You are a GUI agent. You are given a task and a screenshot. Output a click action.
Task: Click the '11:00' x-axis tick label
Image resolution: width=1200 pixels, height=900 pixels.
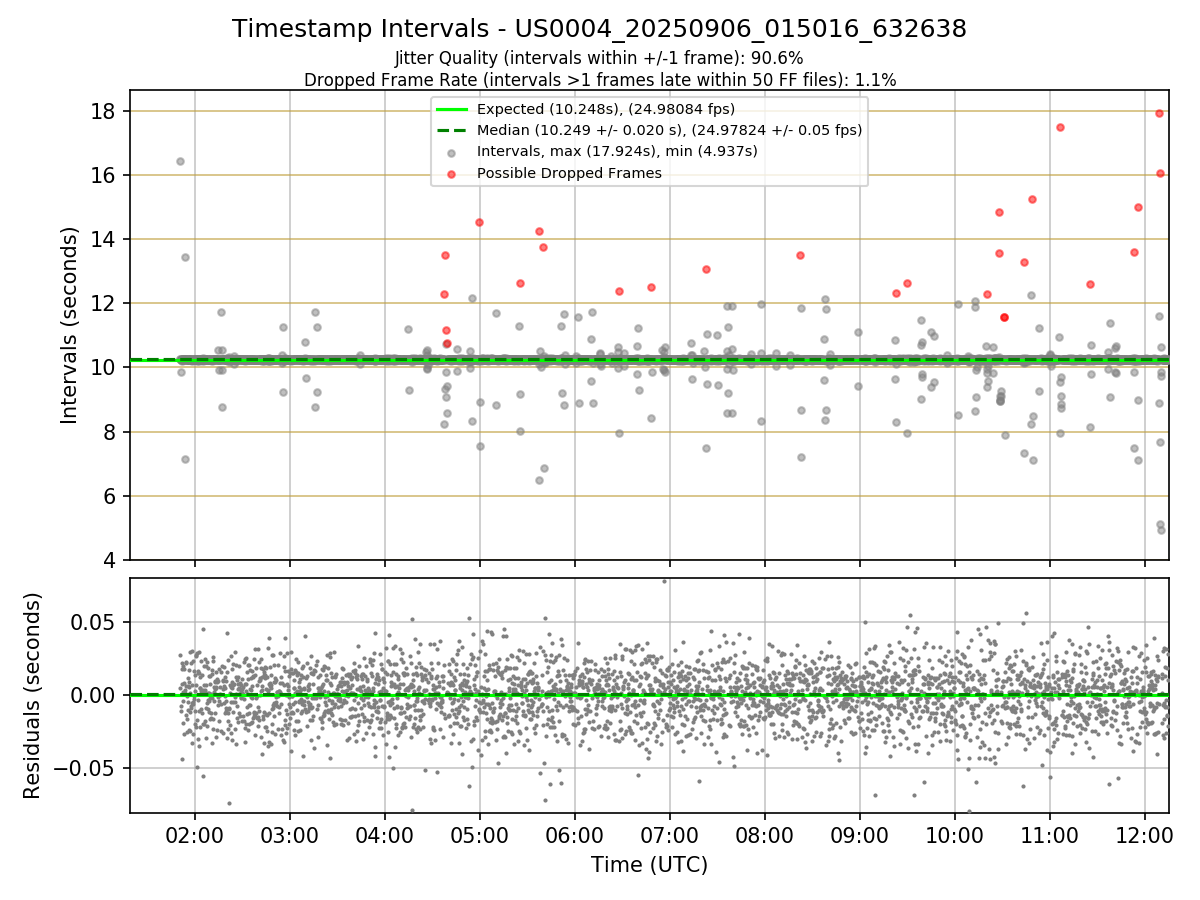click(x=1050, y=835)
